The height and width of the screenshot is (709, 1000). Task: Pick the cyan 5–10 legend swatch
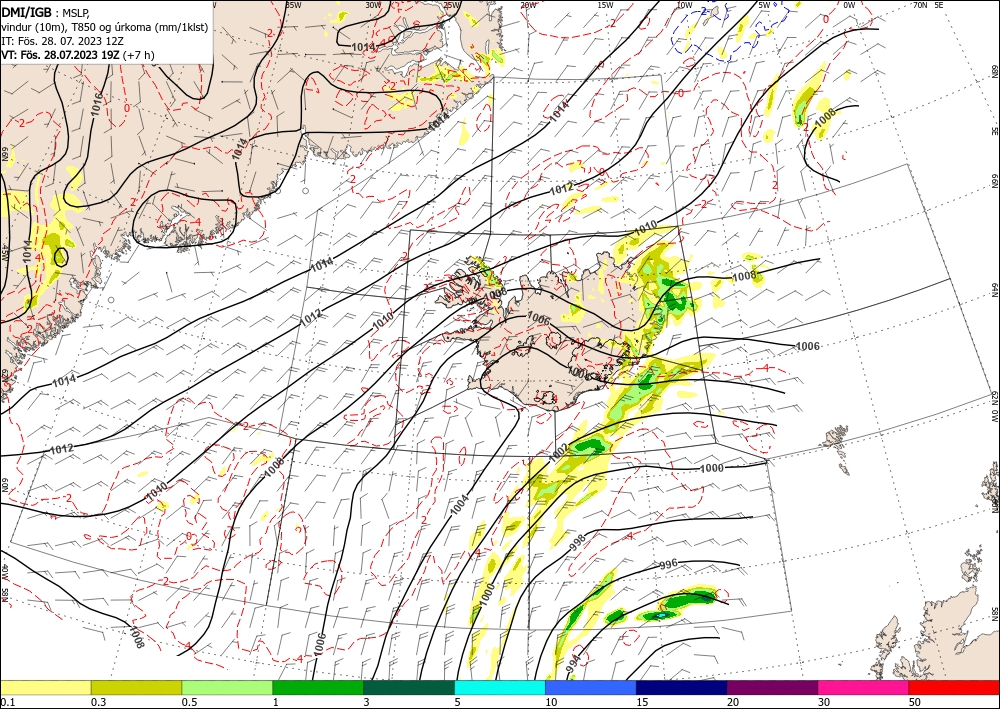pos(500,687)
